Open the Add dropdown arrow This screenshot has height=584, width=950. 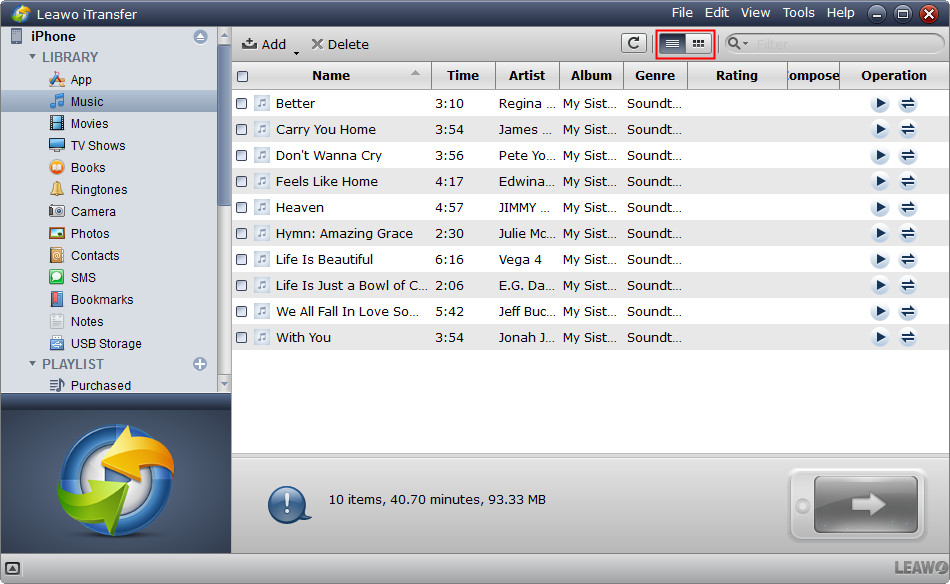296,50
